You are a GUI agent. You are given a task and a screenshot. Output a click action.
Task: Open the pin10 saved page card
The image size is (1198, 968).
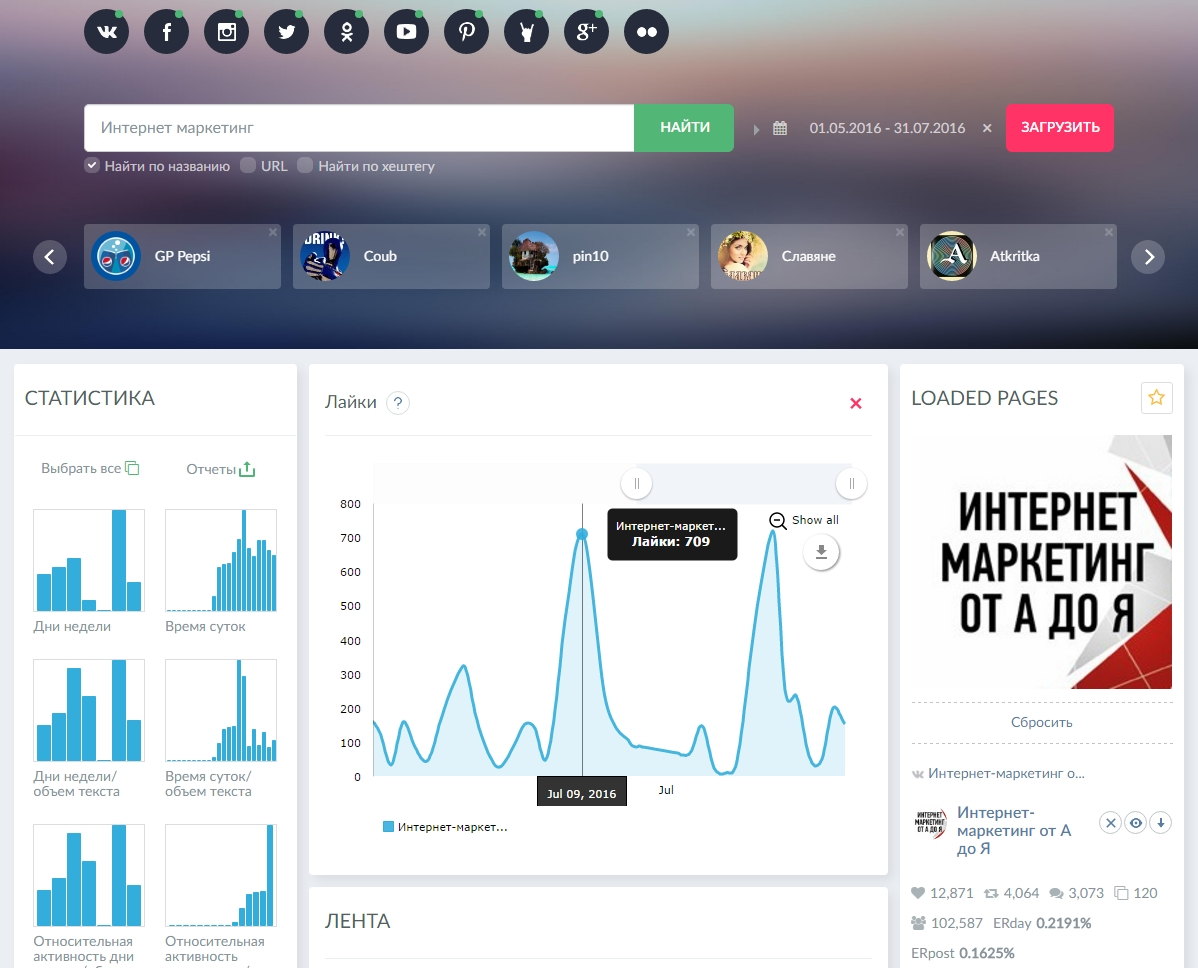click(x=600, y=256)
